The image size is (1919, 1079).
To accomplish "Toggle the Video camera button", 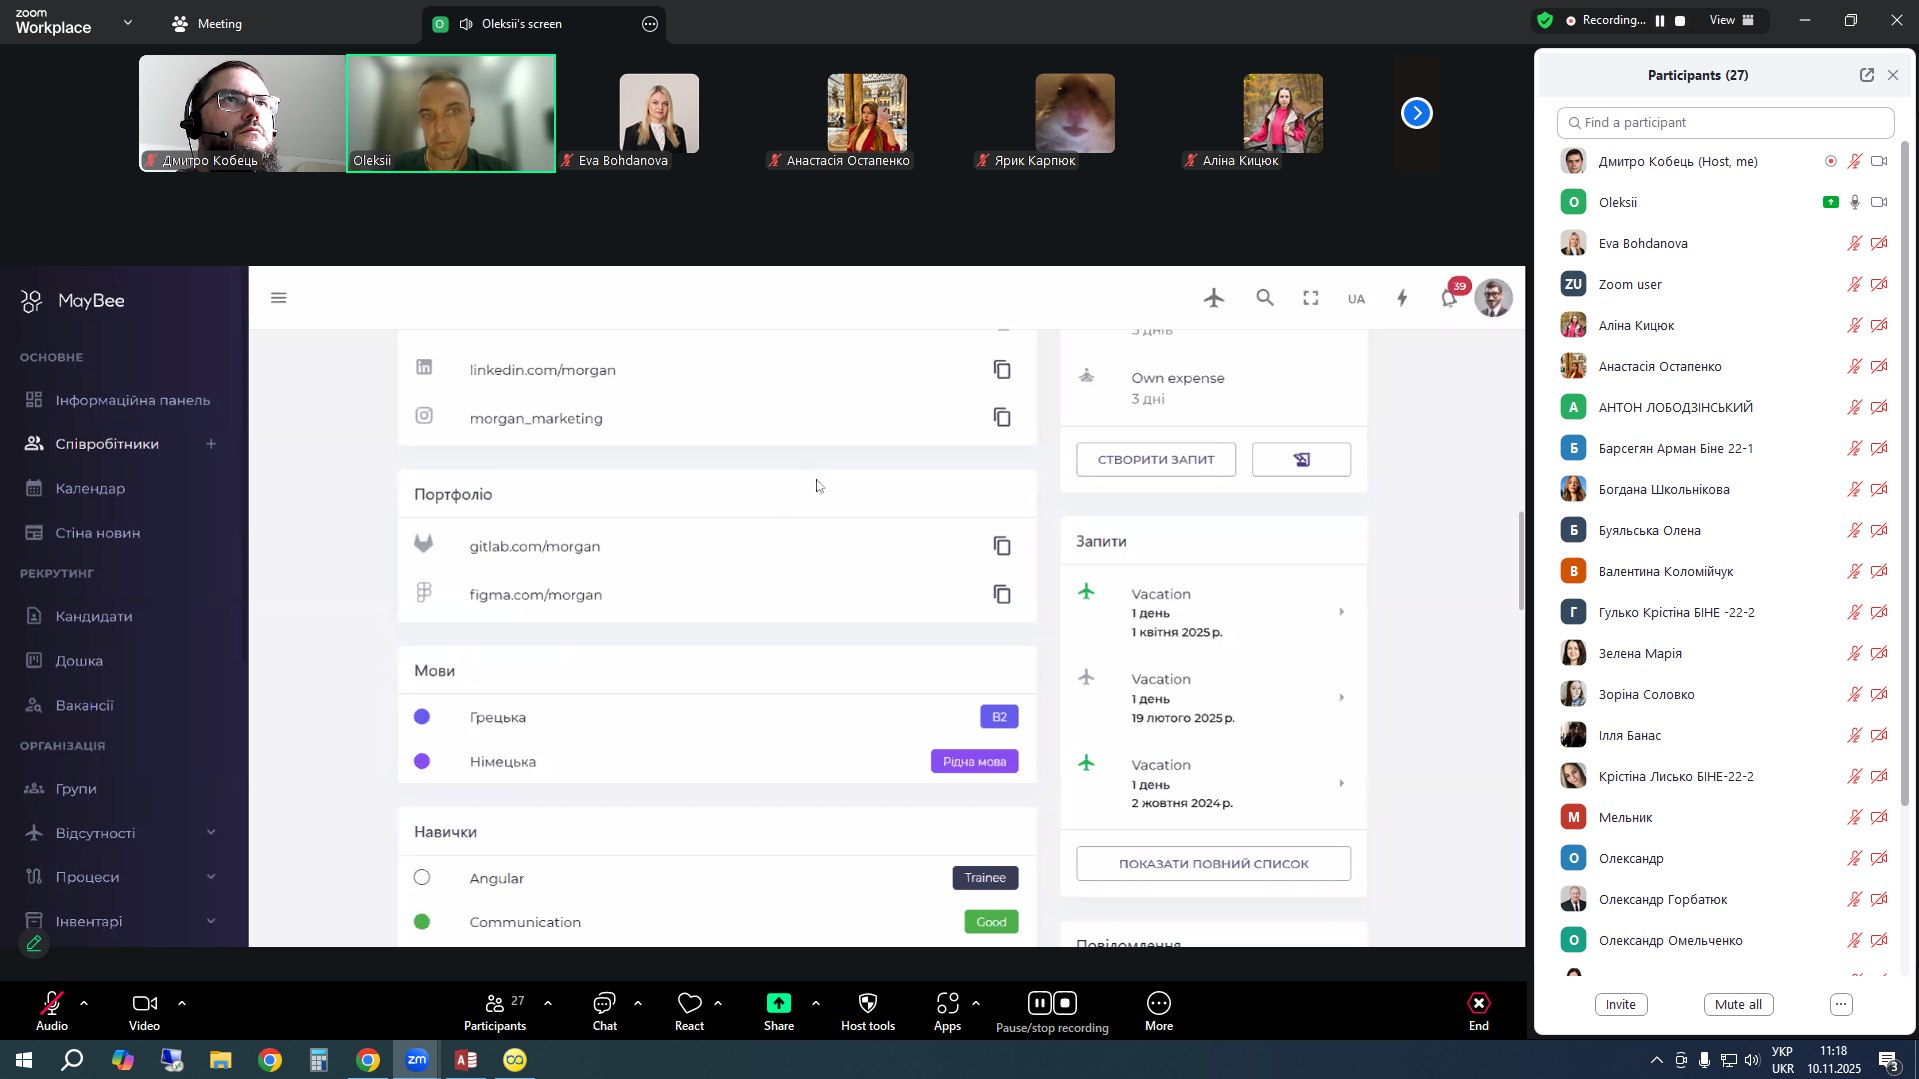I will (144, 1003).
